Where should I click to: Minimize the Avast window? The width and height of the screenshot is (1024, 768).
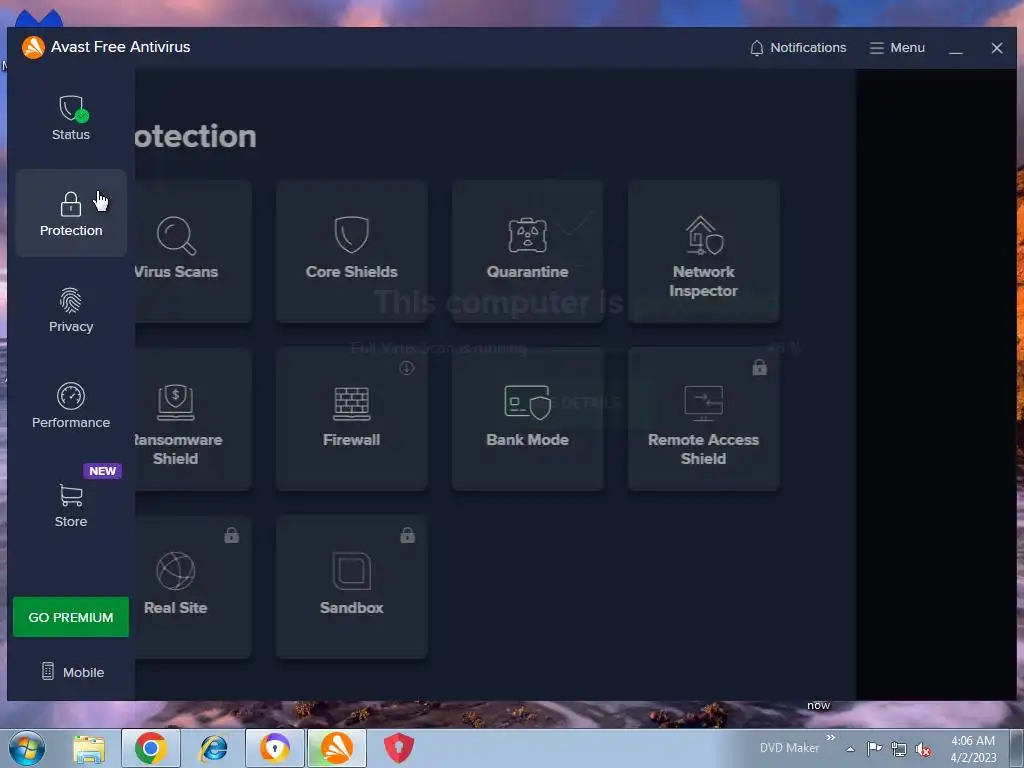click(x=955, y=48)
